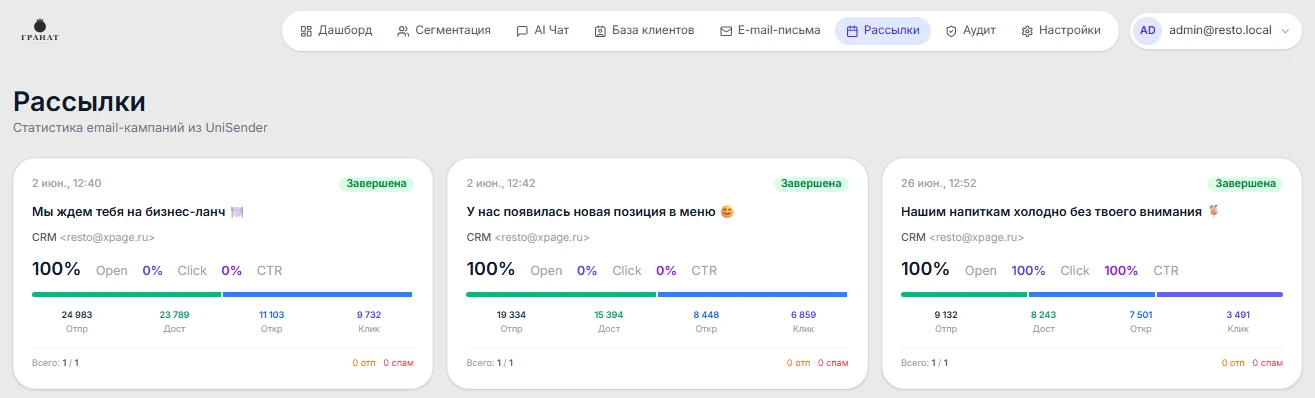Click the opened count "8 448"
The width and height of the screenshot is (1315, 398).
click(706, 315)
